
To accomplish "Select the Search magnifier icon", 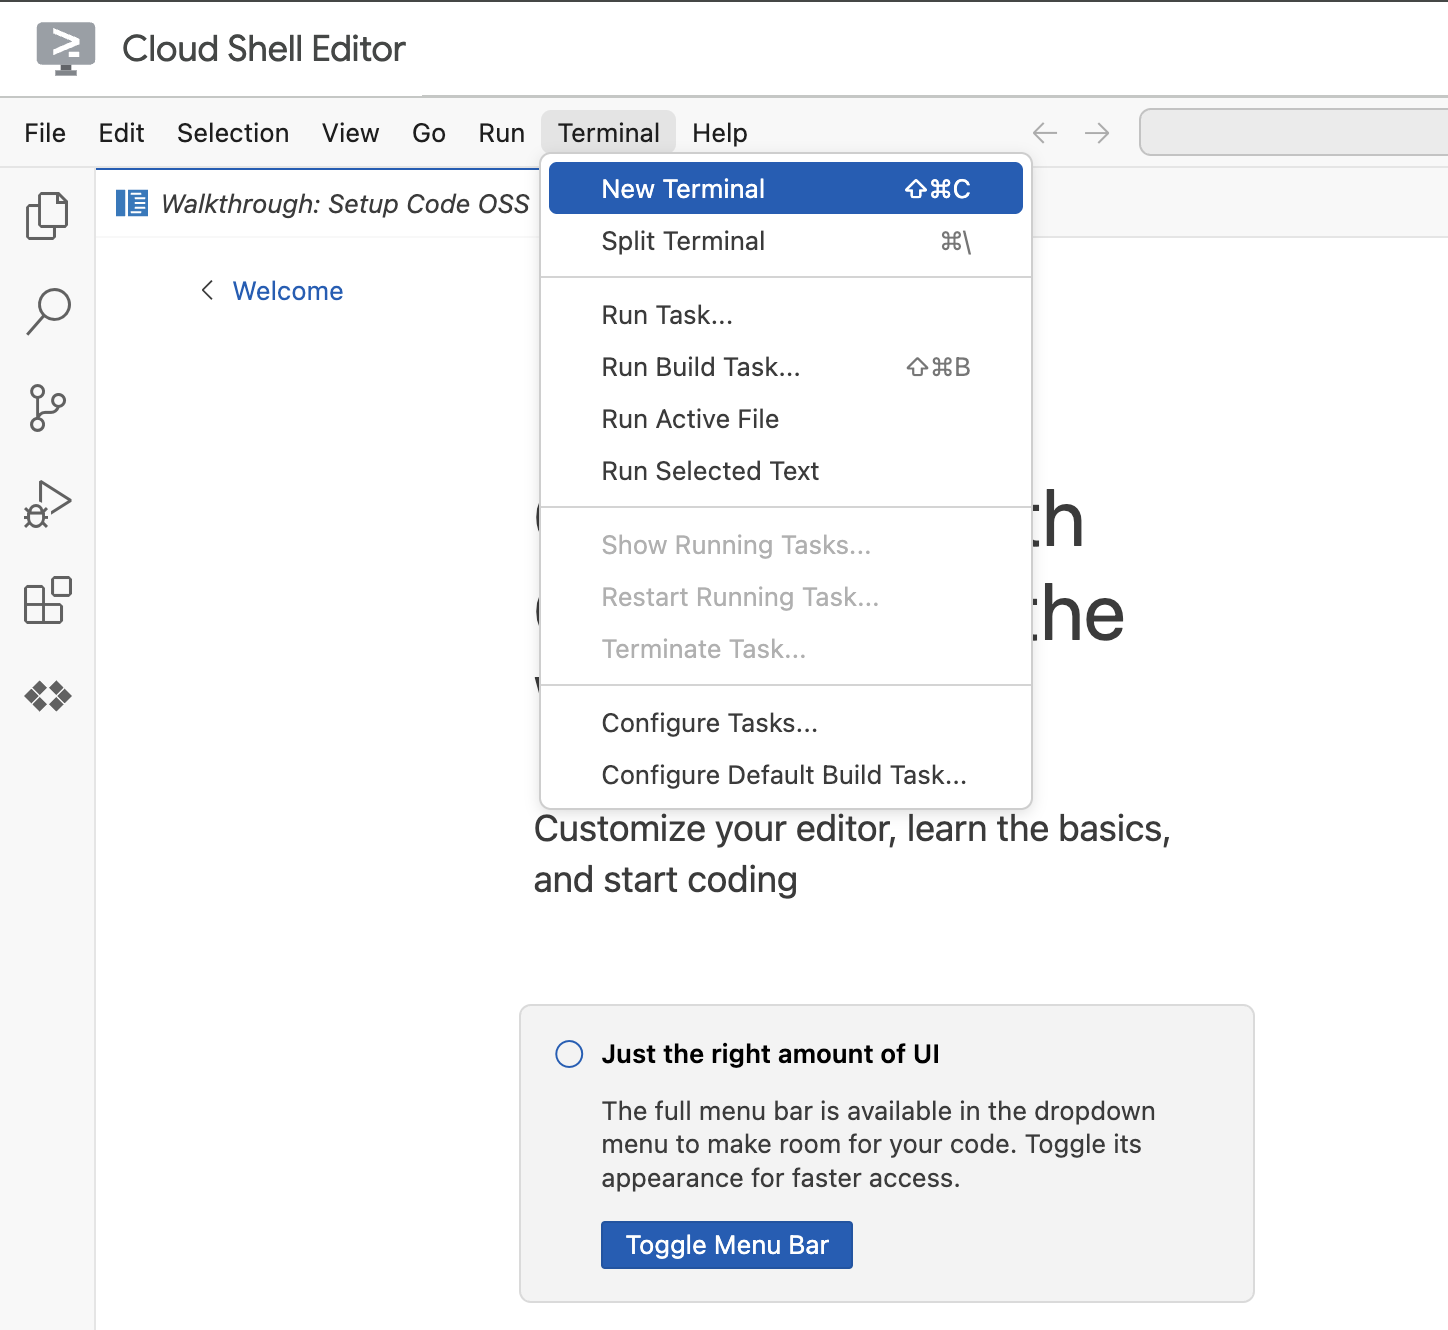I will 46,310.
